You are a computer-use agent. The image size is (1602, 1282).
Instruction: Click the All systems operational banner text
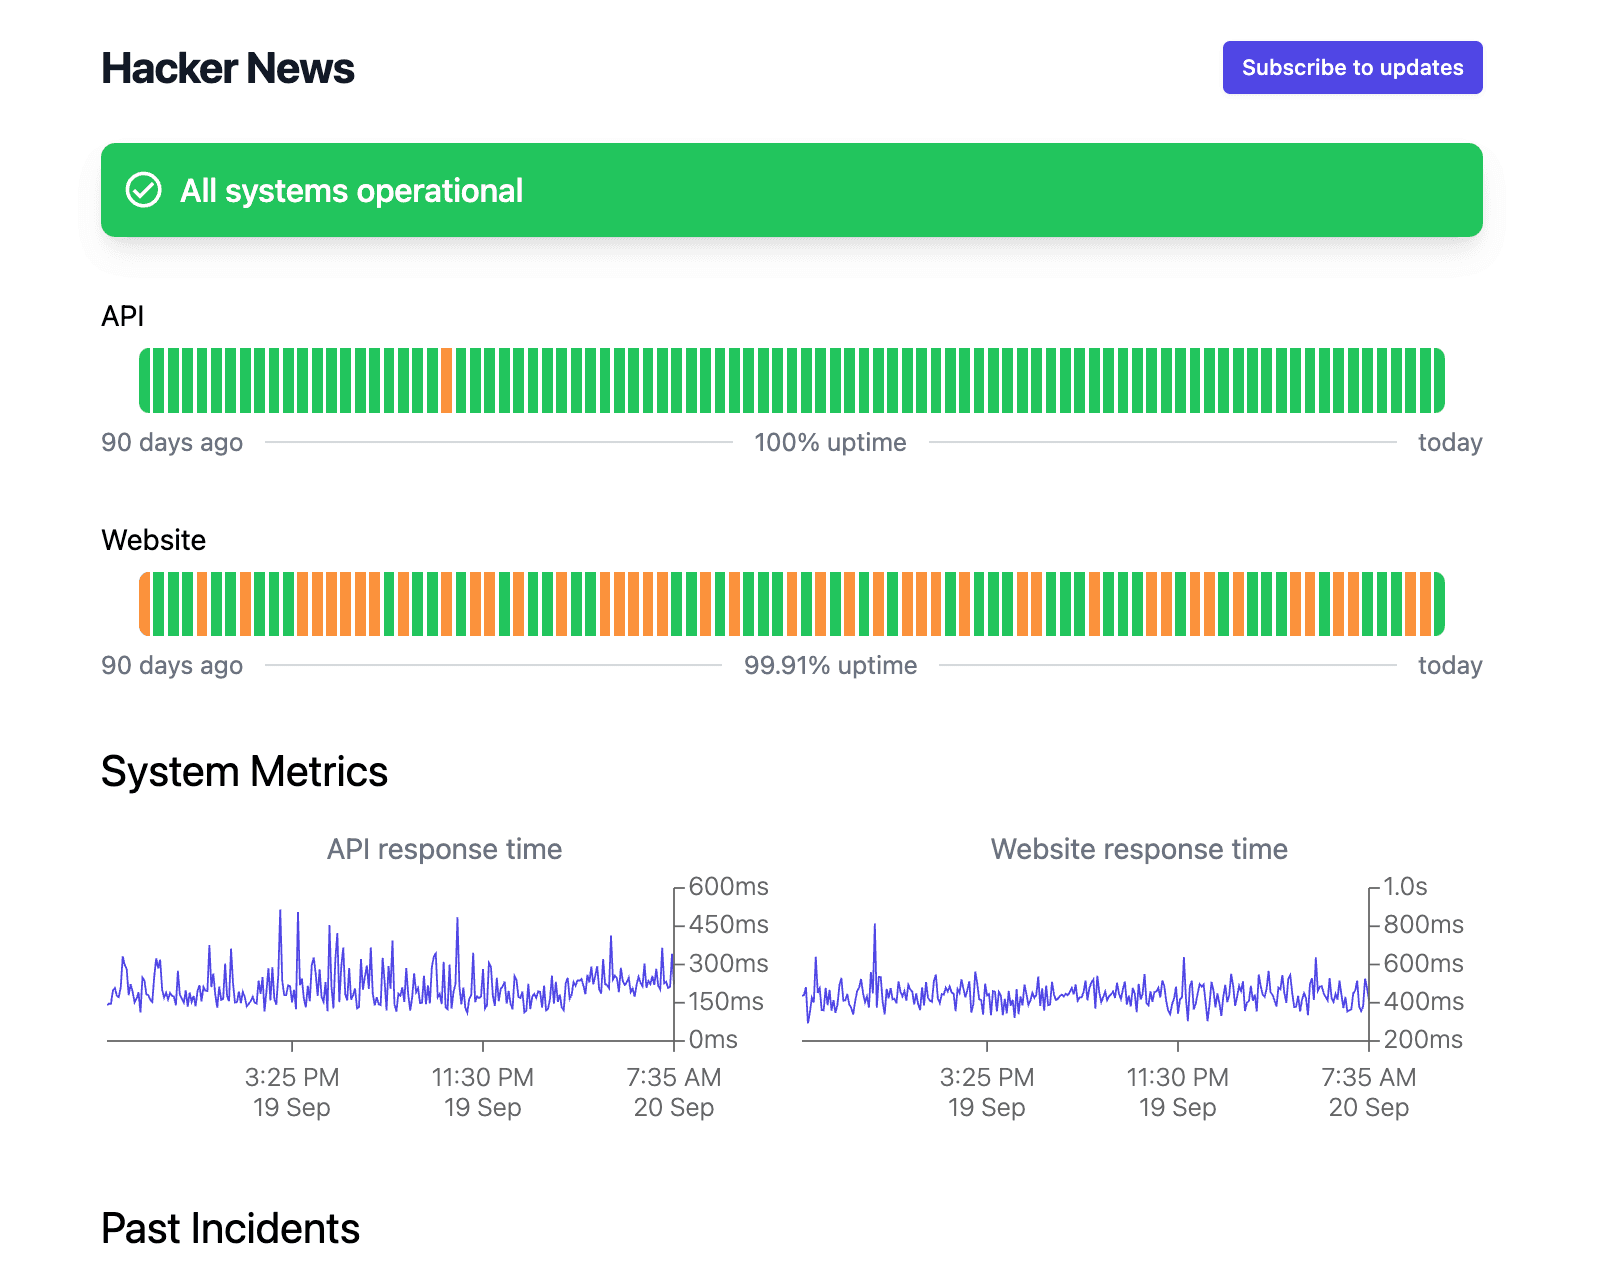point(351,191)
